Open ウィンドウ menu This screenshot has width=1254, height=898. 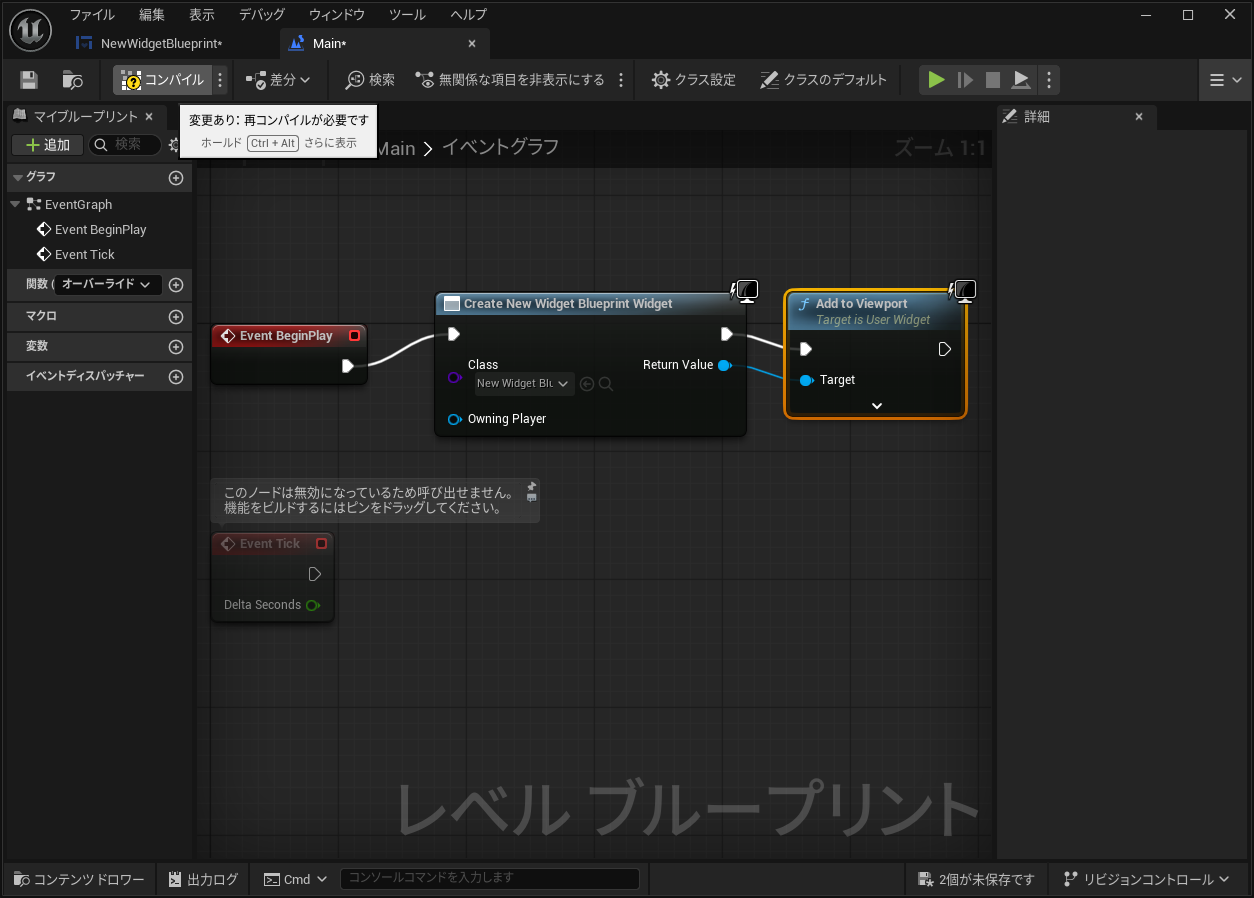point(337,15)
